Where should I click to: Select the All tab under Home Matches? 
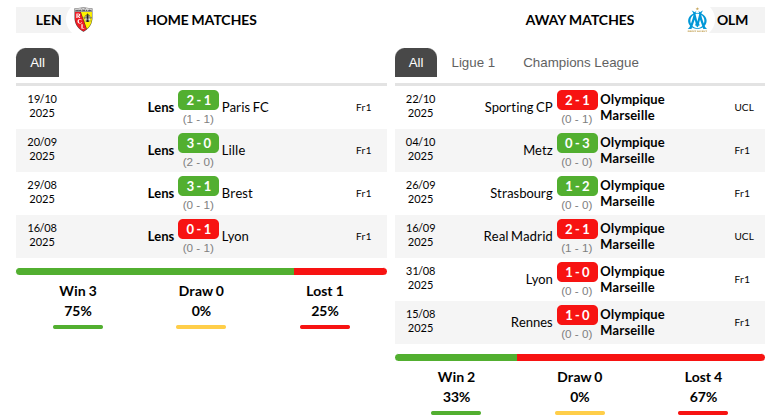38,62
